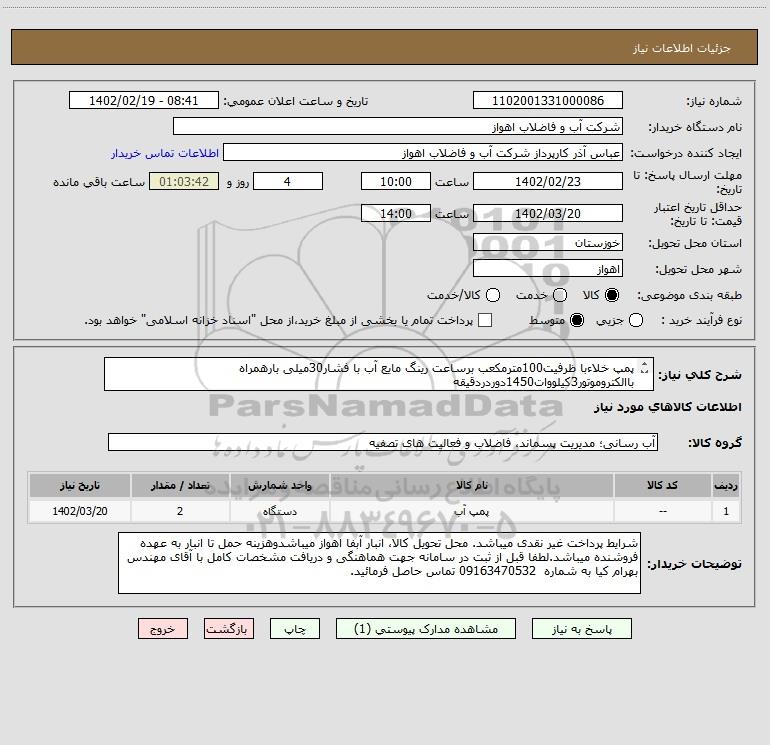This screenshot has height=745, width=770.
Task: Click announcement date field 1402/02/19 - 08:41
Action: click(144, 100)
